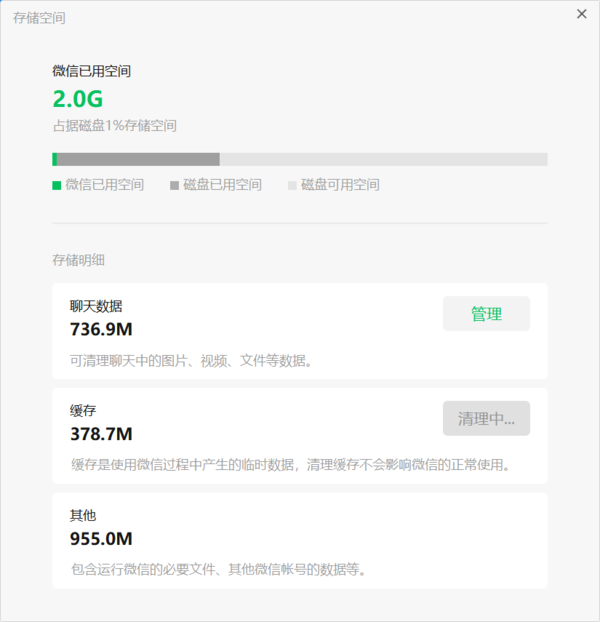Click the light free-space portion of the bar

(x=383, y=159)
